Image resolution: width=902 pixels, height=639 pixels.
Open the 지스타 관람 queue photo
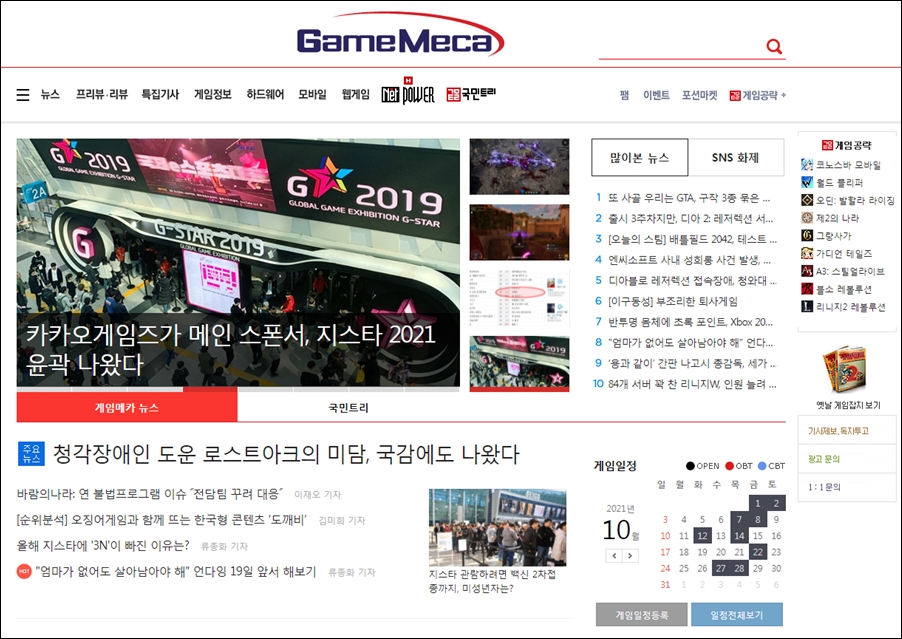pyautogui.click(x=498, y=527)
